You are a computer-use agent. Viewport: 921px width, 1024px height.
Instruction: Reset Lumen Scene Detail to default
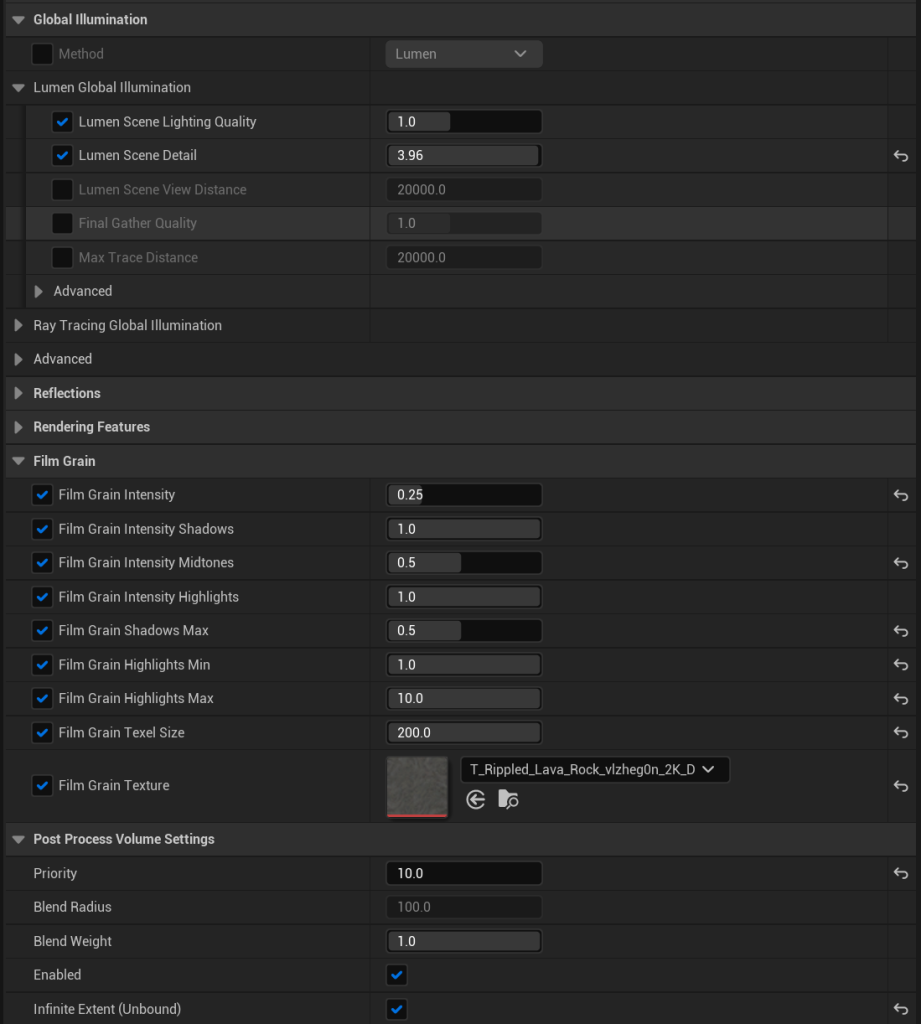[900, 156]
